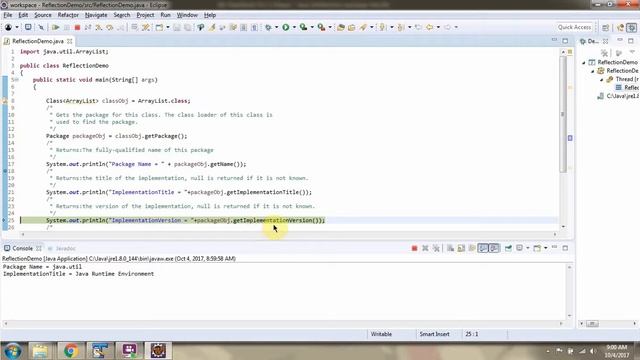
Task: Switch to the Debug perspective icon
Action: [x=631, y=27]
